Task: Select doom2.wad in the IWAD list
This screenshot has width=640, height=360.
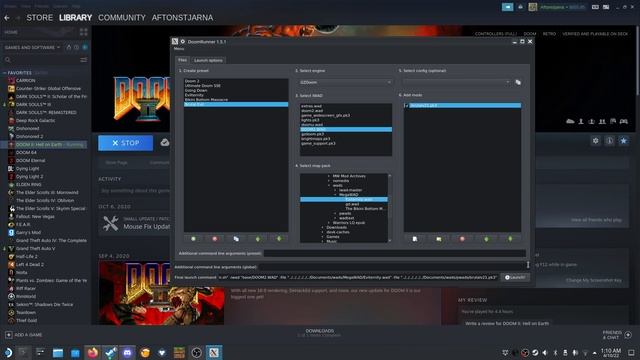Action: tap(346, 111)
